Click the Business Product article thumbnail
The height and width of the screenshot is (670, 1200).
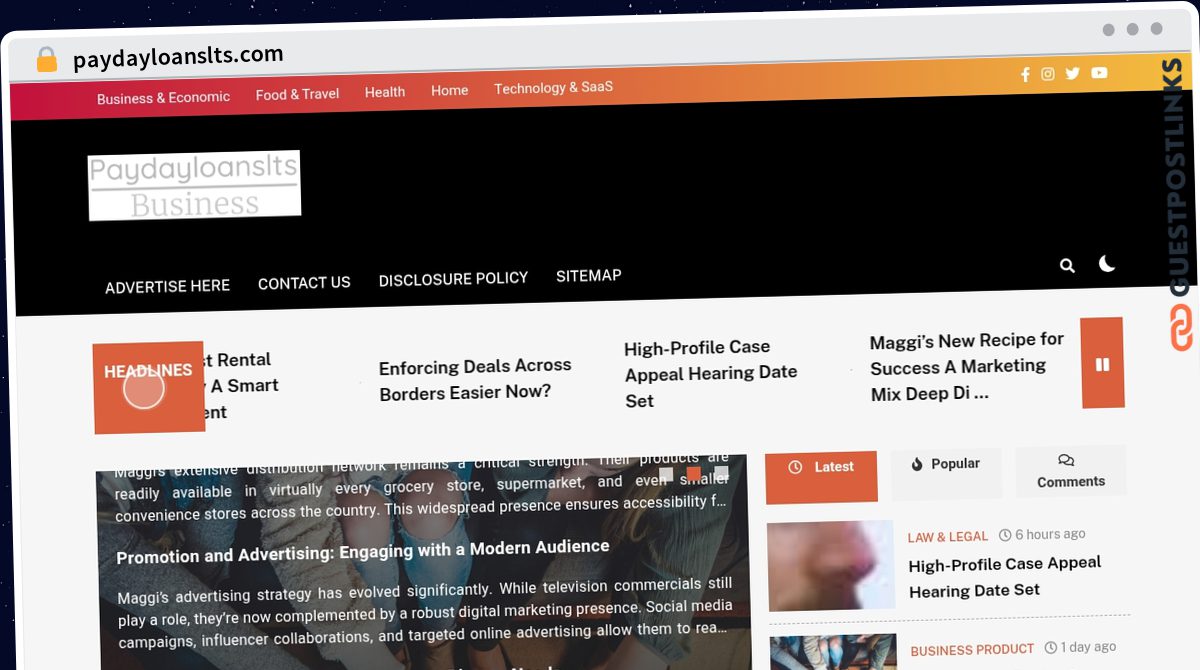click(x=833, y=652)
